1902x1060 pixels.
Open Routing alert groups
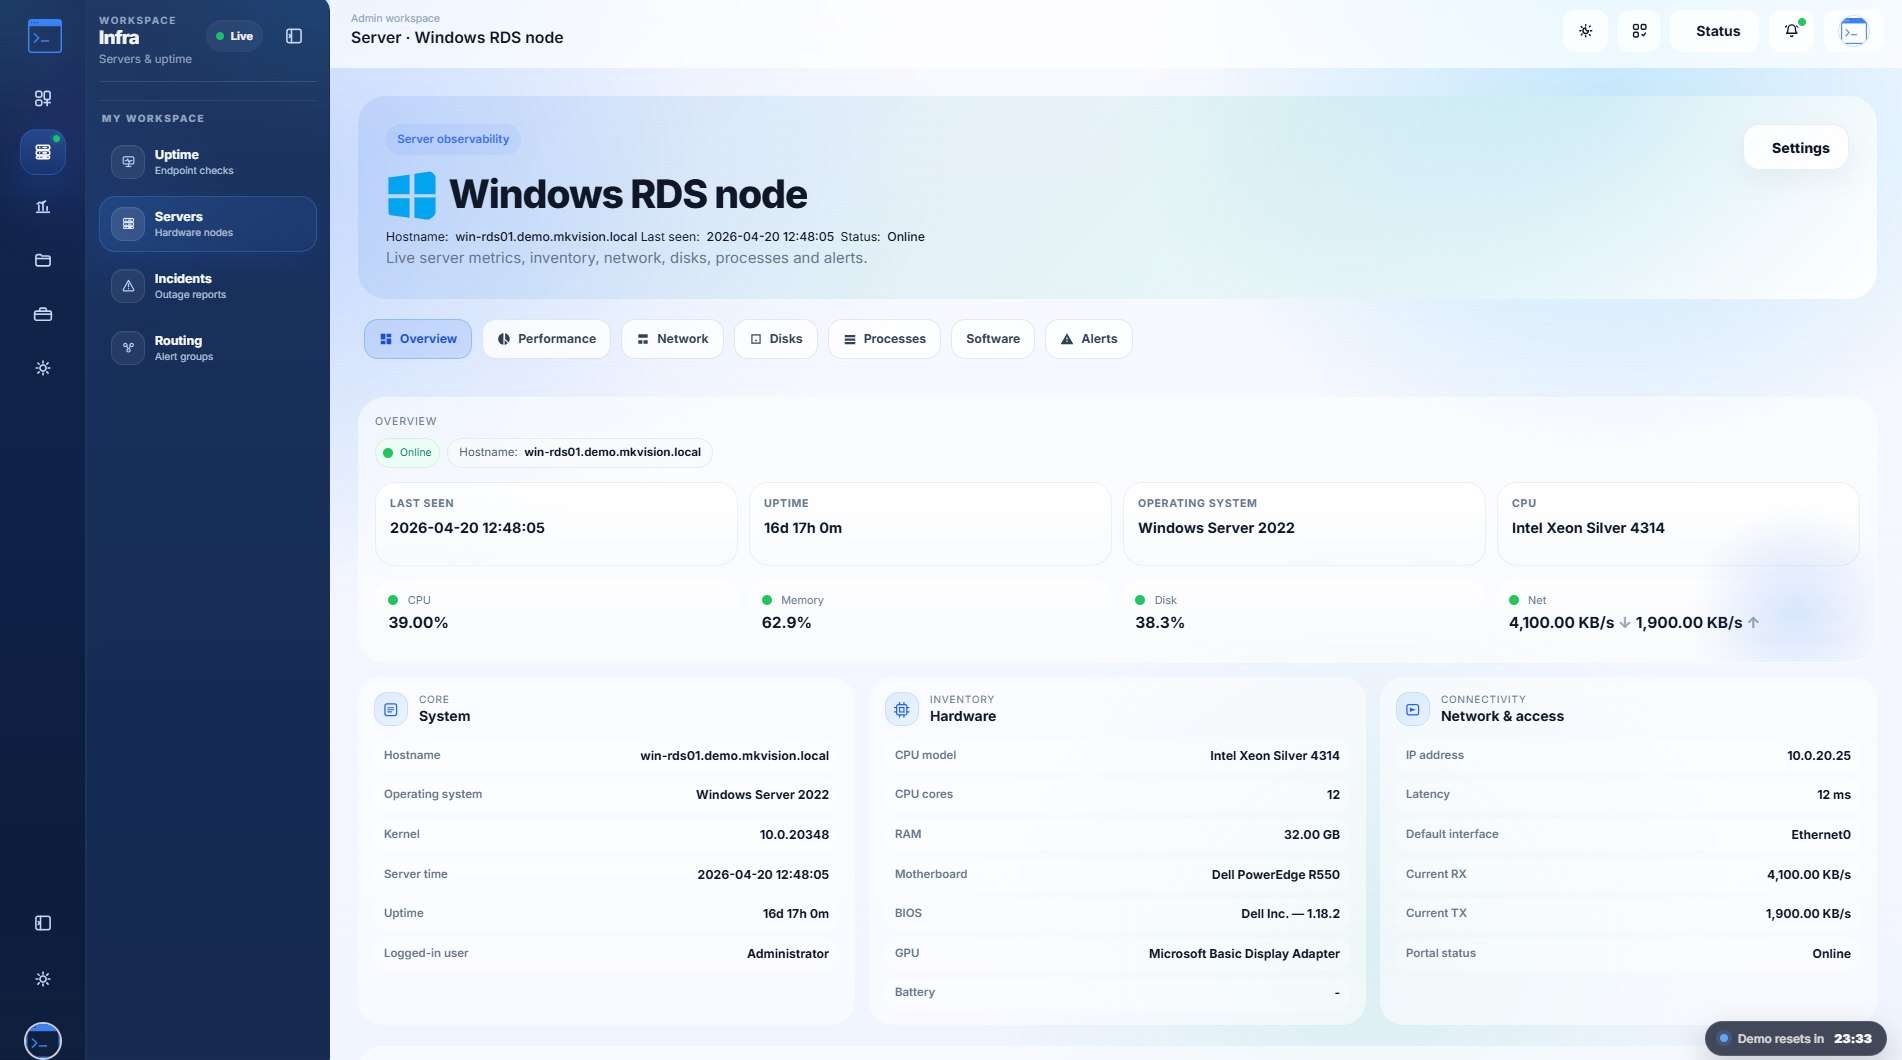[208, 348]
